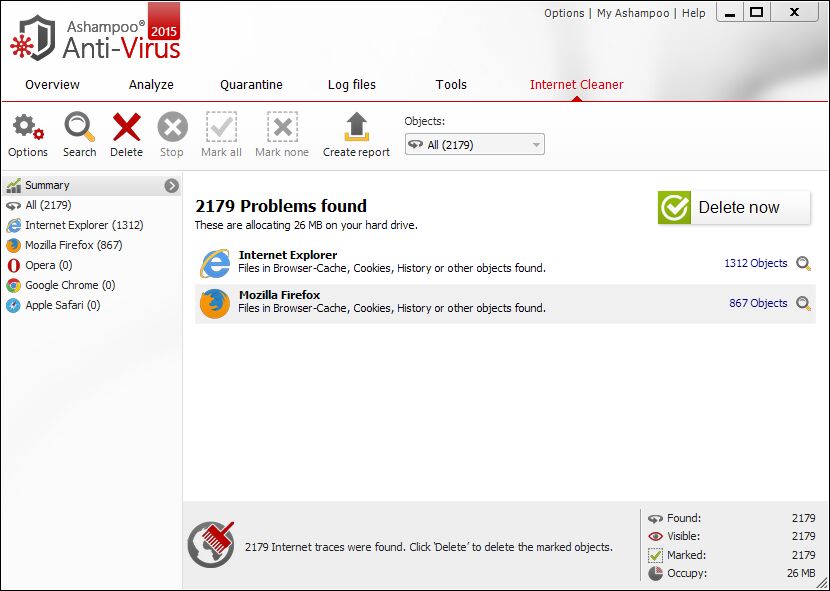Image resolution: width=830 pixels, height=591 pixels.
Task: Click the Visible eye icon
Action: point(655,536)
